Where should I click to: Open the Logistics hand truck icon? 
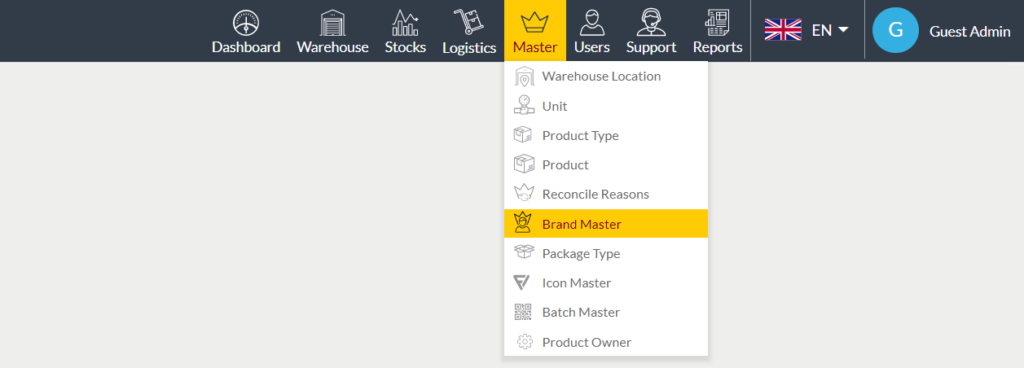(x=468, y=23)
